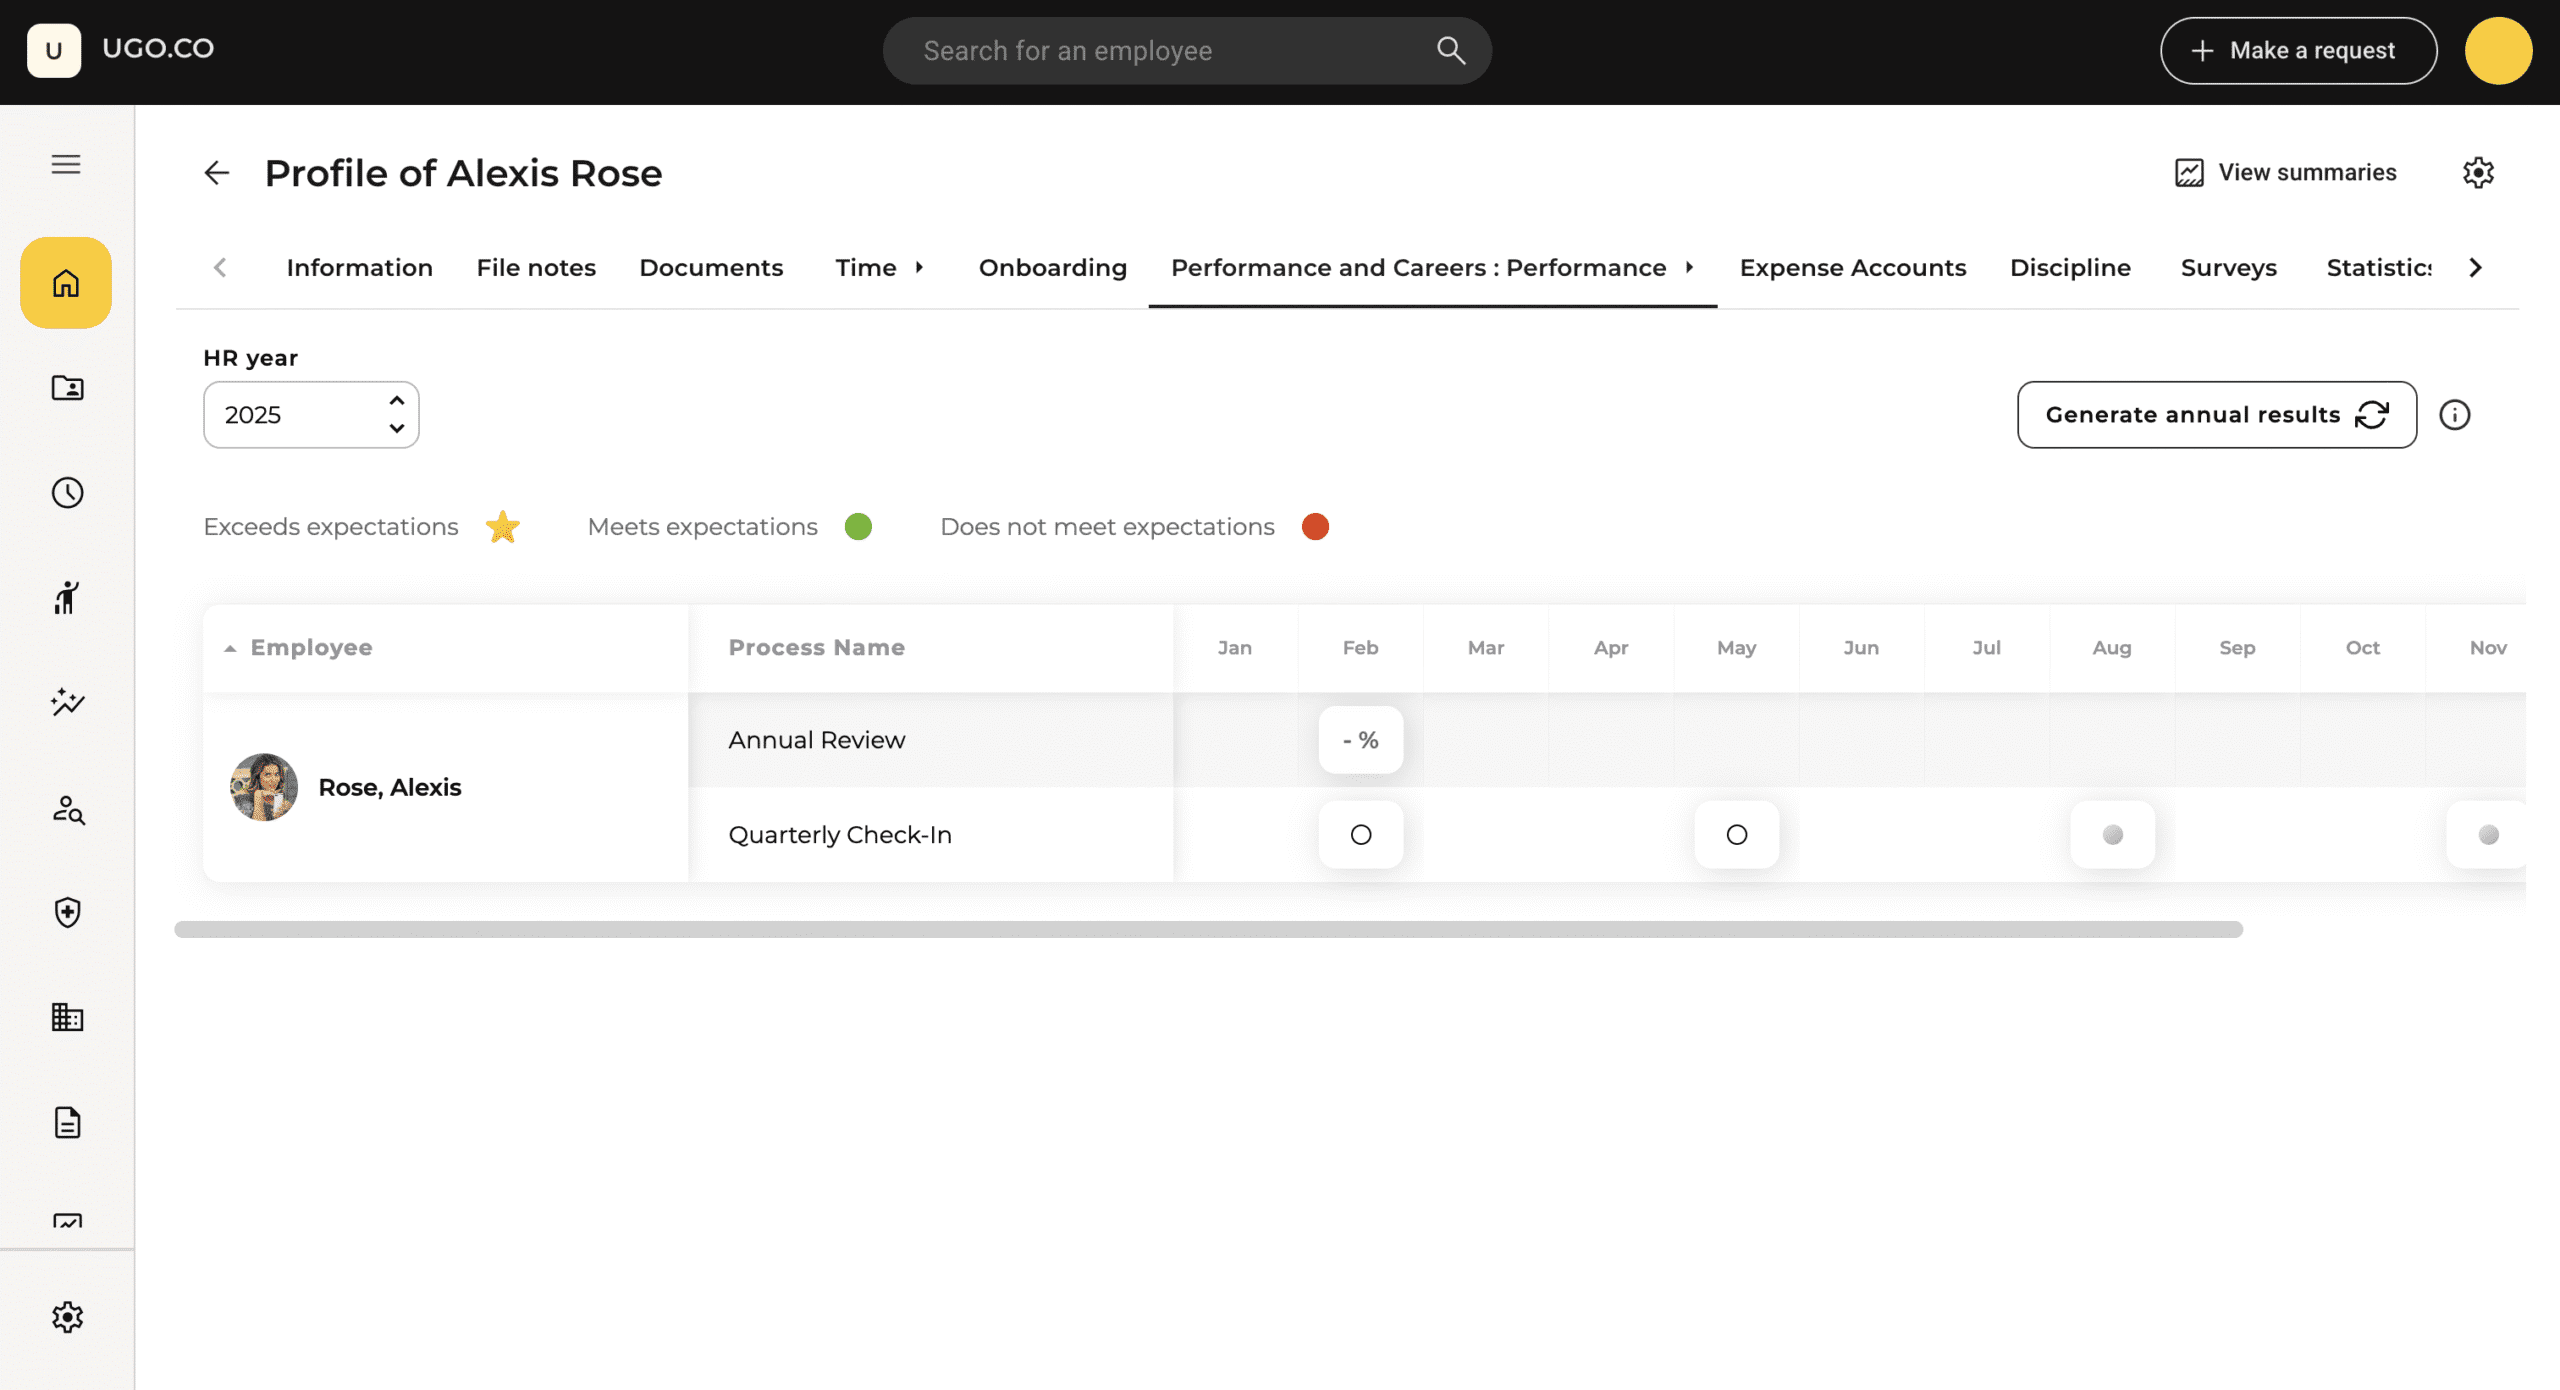Open sidebar settings gear icon
Screen dimensions: 2560x1390
tap(67, 1318)
